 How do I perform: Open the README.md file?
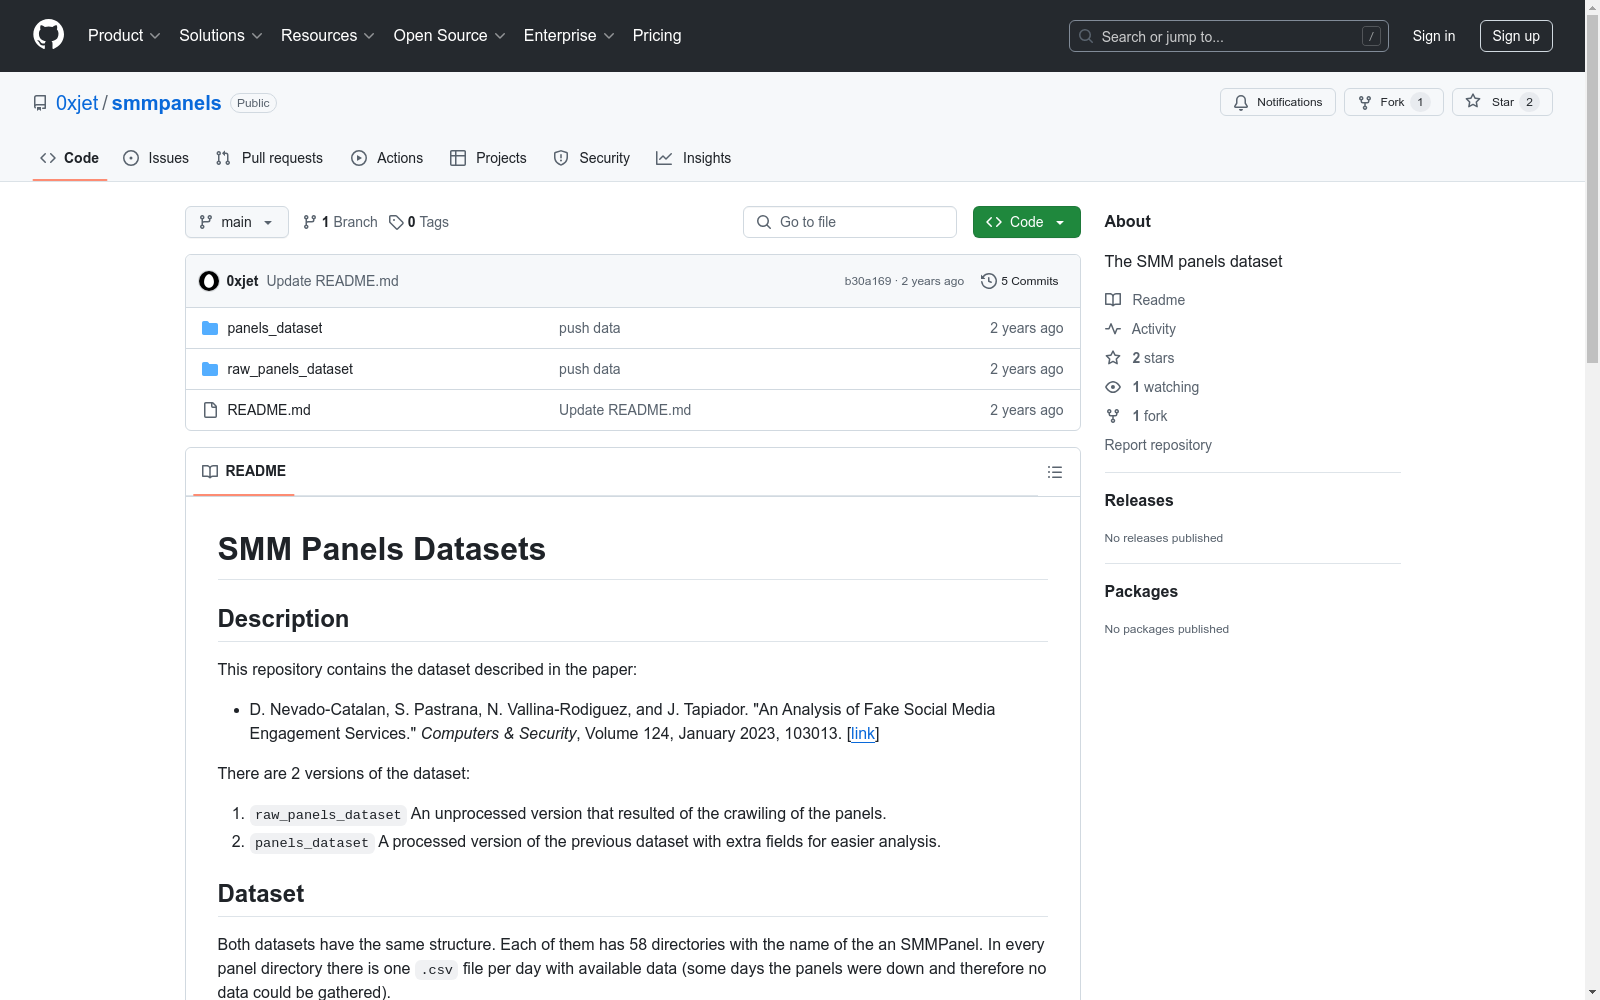(269, 410)
